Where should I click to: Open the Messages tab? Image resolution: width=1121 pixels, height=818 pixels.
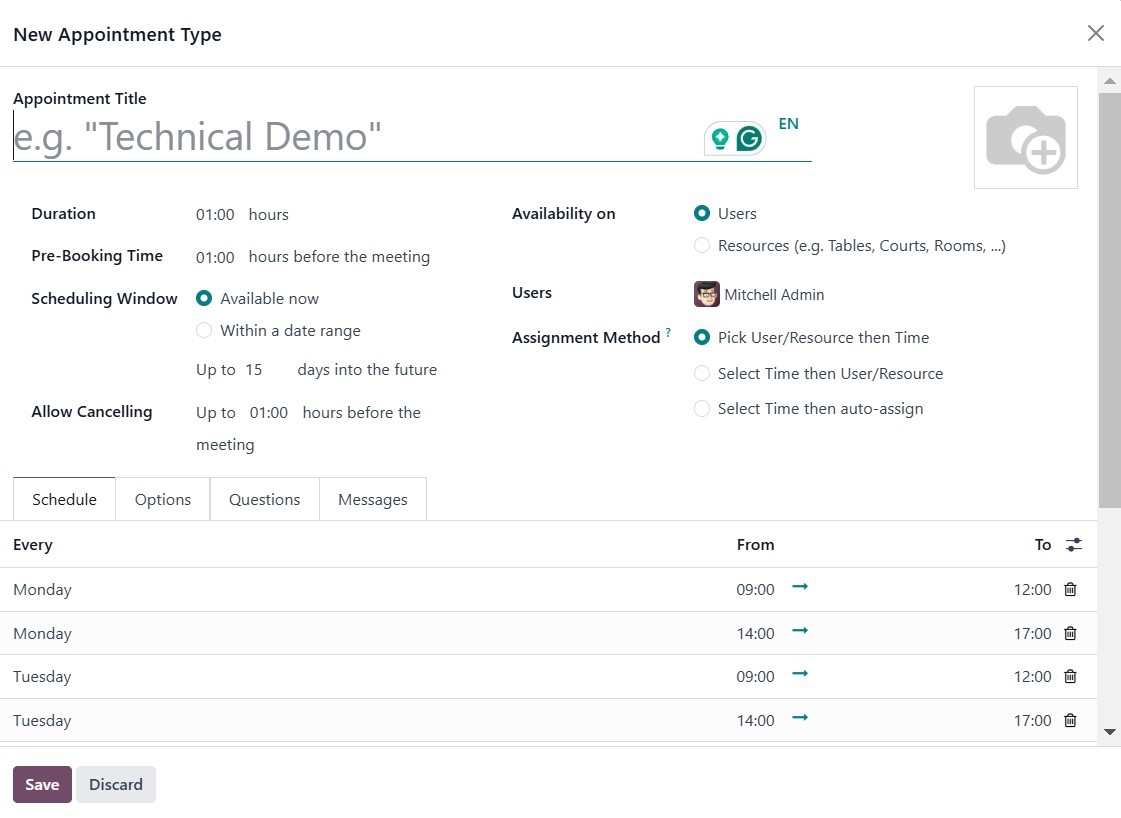[372, 500]
